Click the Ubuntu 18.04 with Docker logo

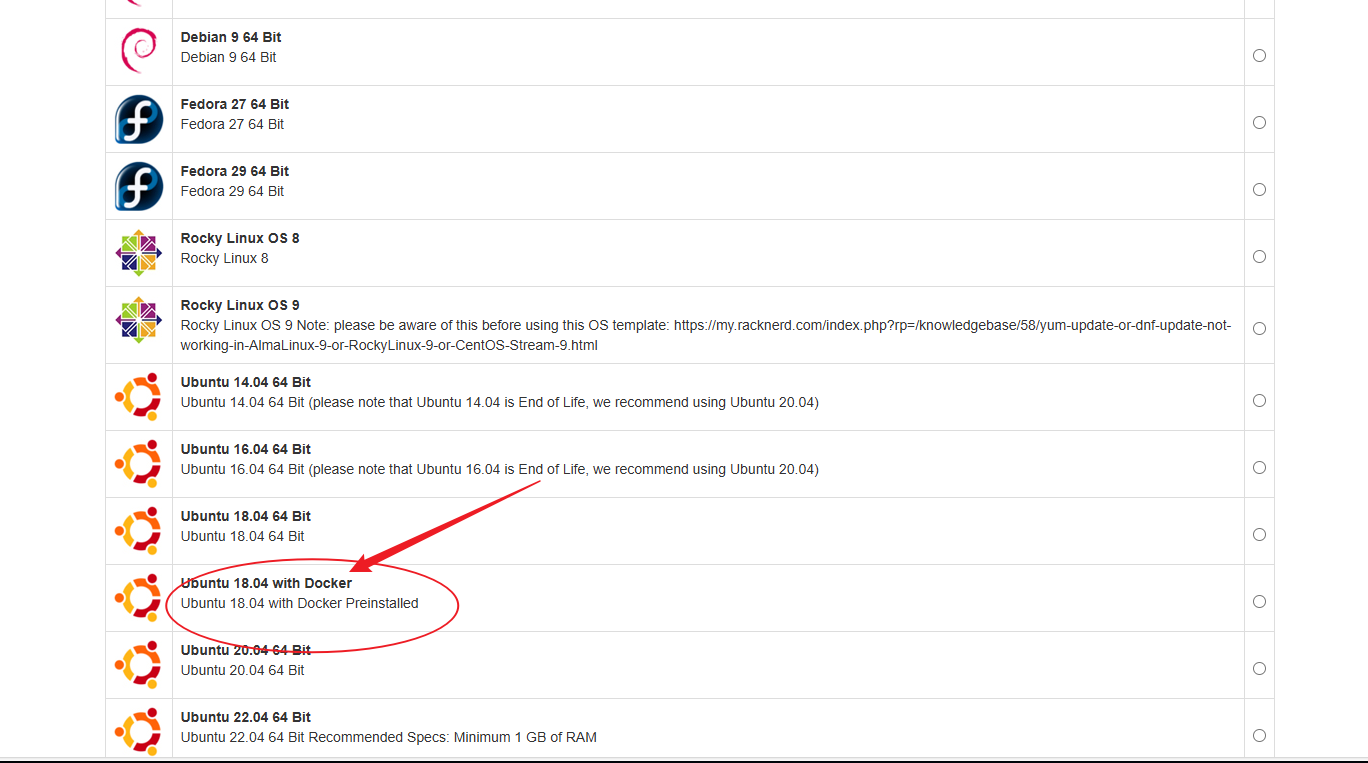click(x=138, y=598)
